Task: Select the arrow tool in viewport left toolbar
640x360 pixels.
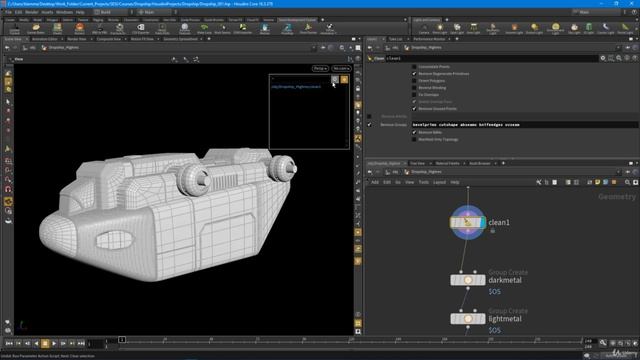Action: (x=8, y=101)
